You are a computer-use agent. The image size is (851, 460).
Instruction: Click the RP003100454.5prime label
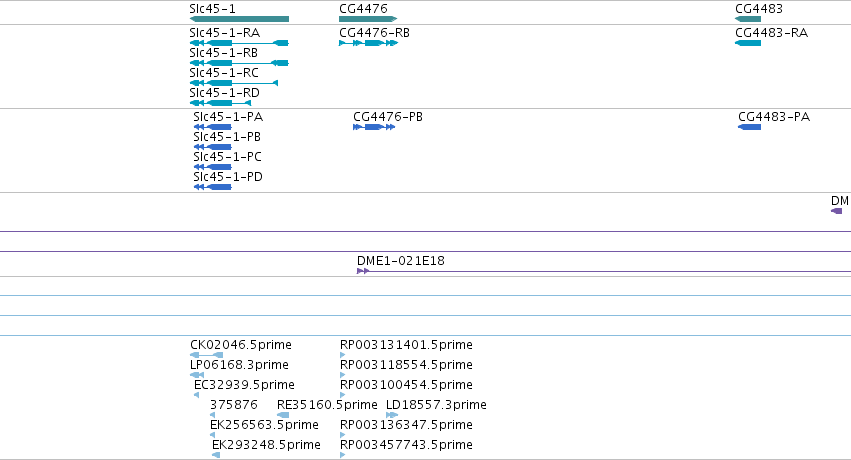coord(407,385)
